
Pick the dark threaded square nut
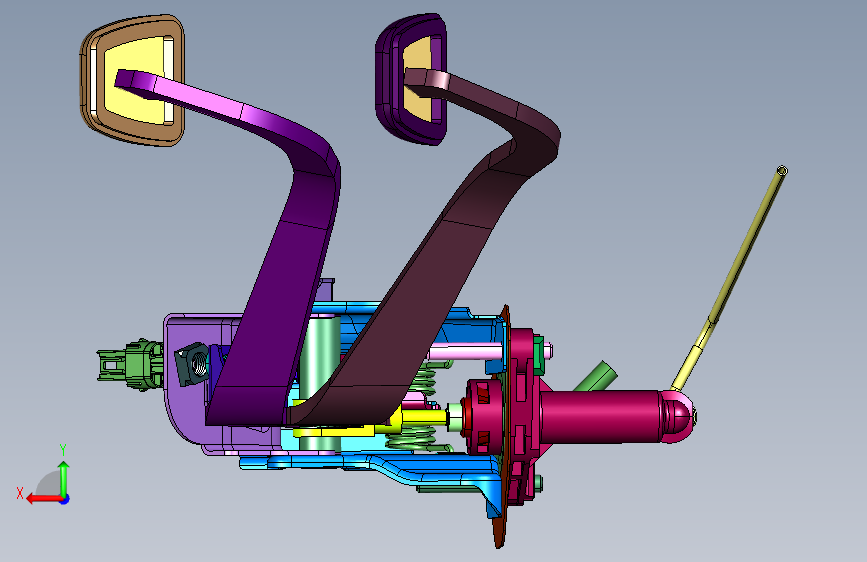click(192, 363)
